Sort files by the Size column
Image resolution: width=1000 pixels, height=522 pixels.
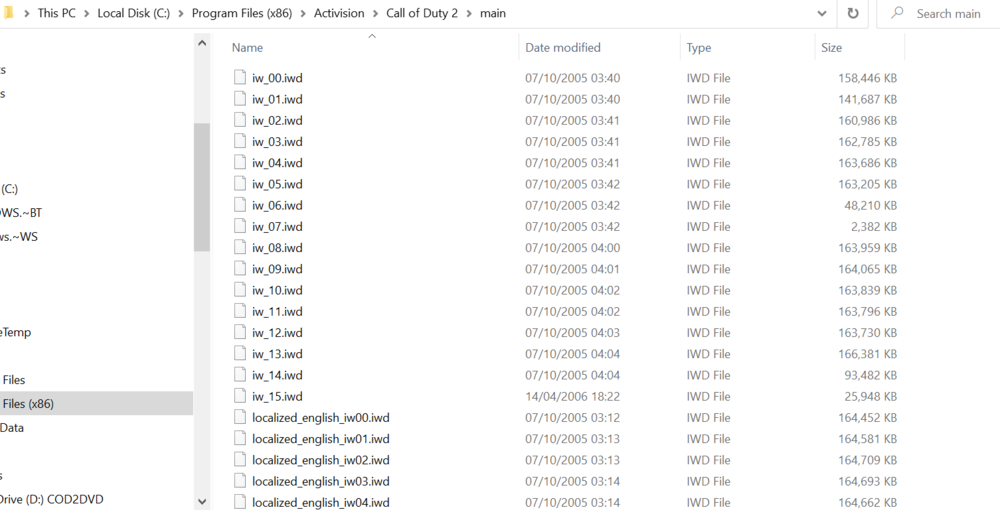[831, 48]
